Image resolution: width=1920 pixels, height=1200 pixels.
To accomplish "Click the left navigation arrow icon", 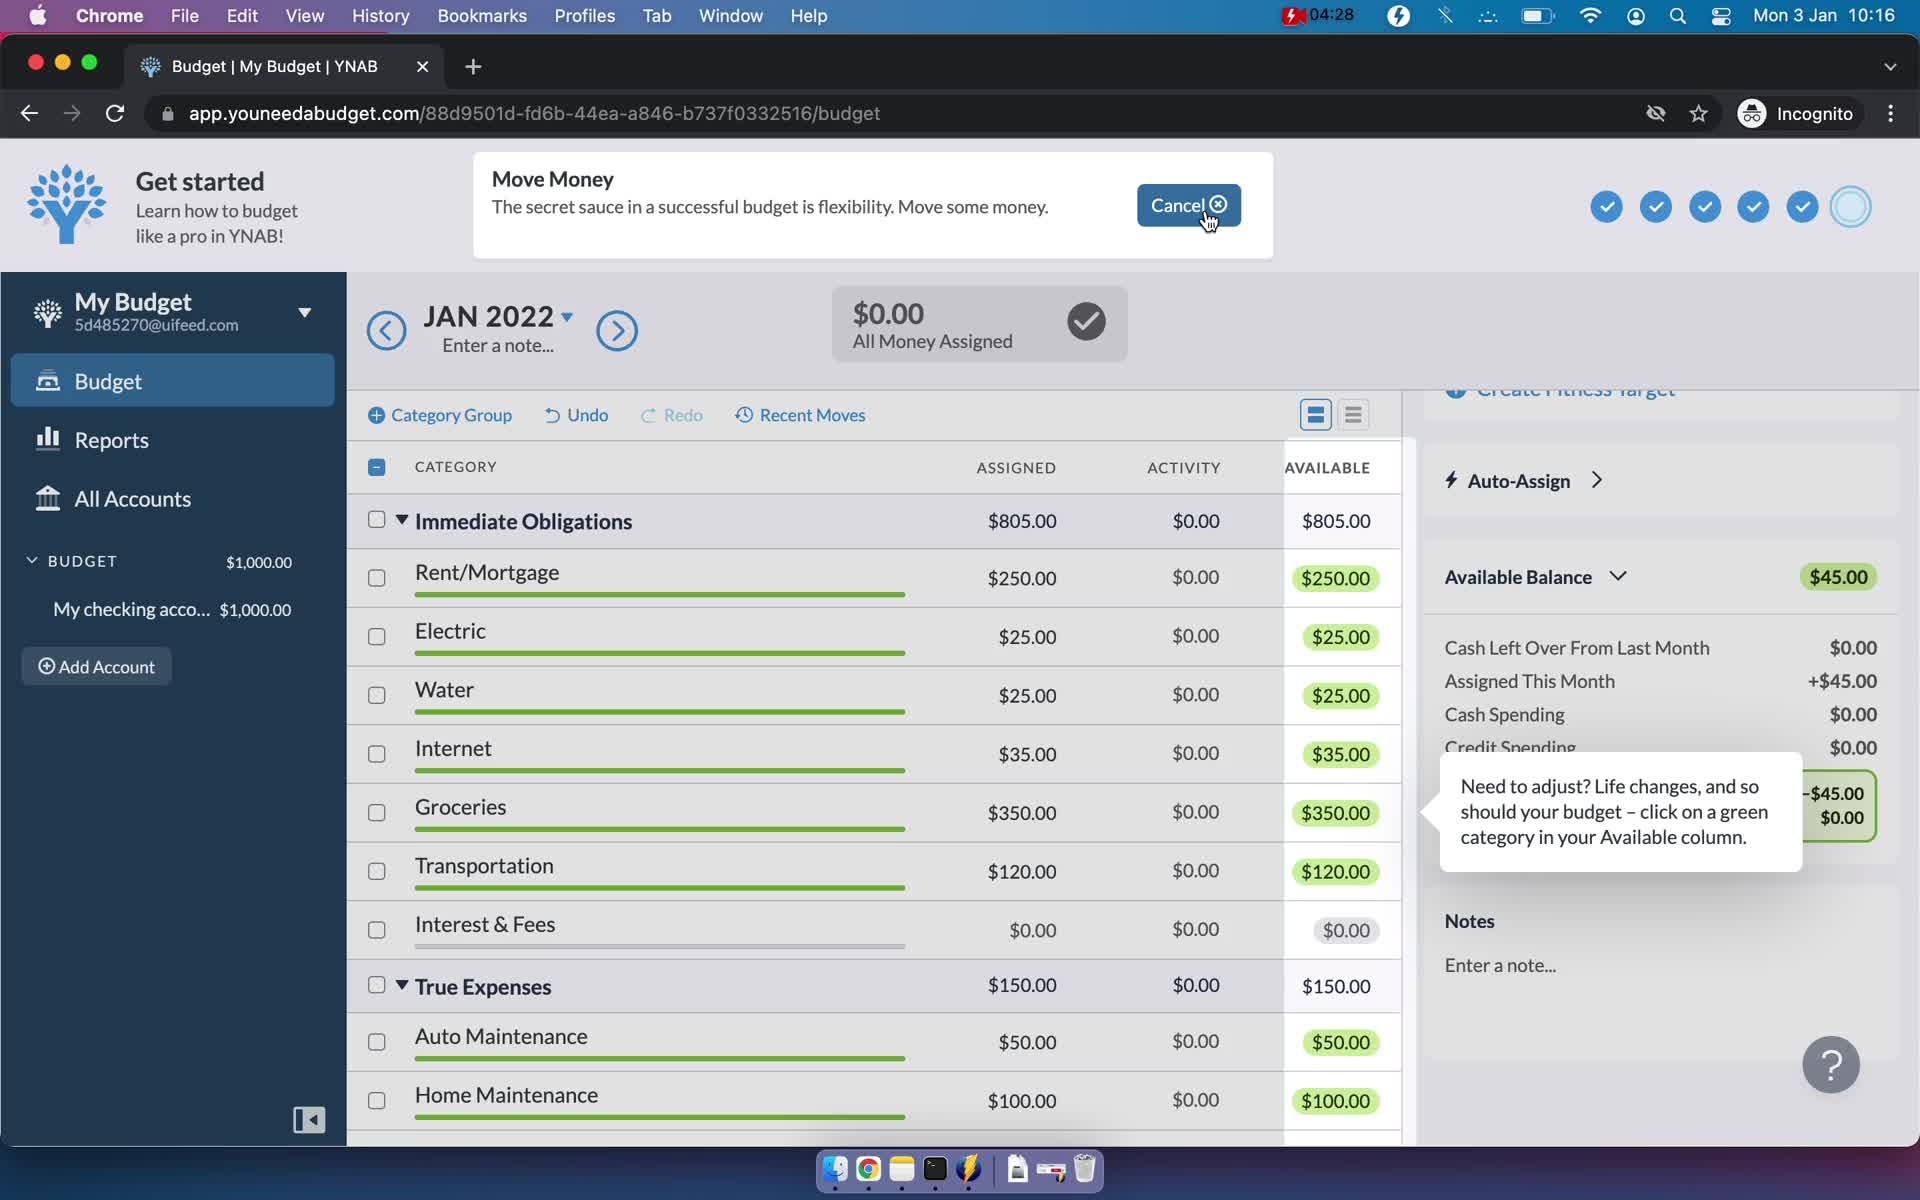I will [387, 329].
